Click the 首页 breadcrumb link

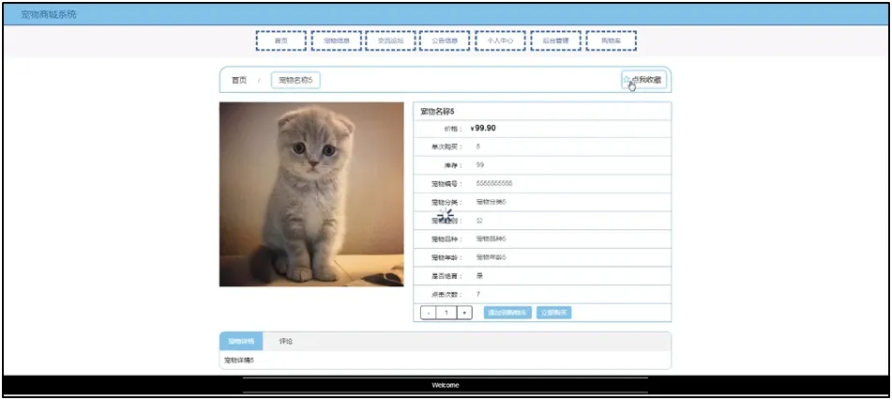239,80
